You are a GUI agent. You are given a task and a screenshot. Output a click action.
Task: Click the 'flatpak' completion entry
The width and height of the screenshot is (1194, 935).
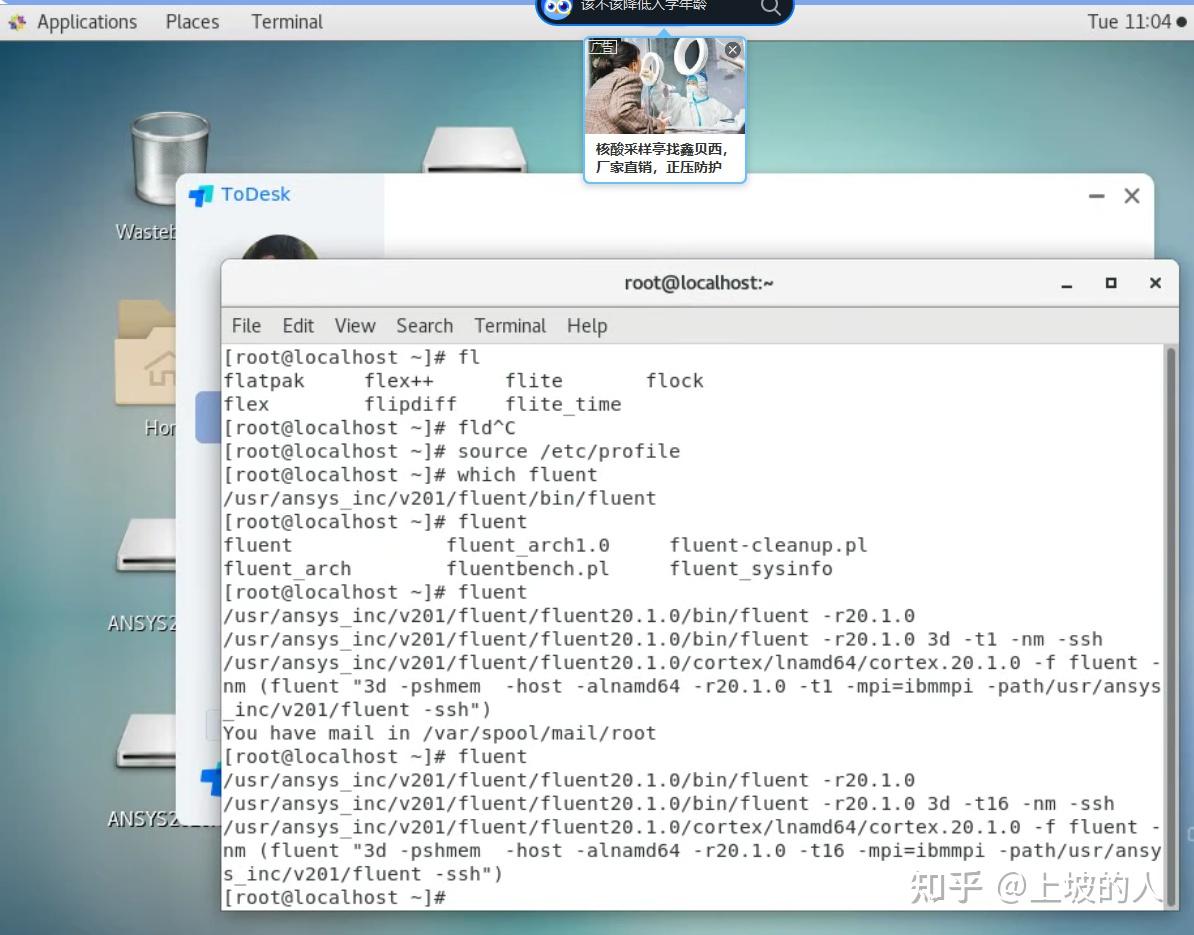[264, 381]
